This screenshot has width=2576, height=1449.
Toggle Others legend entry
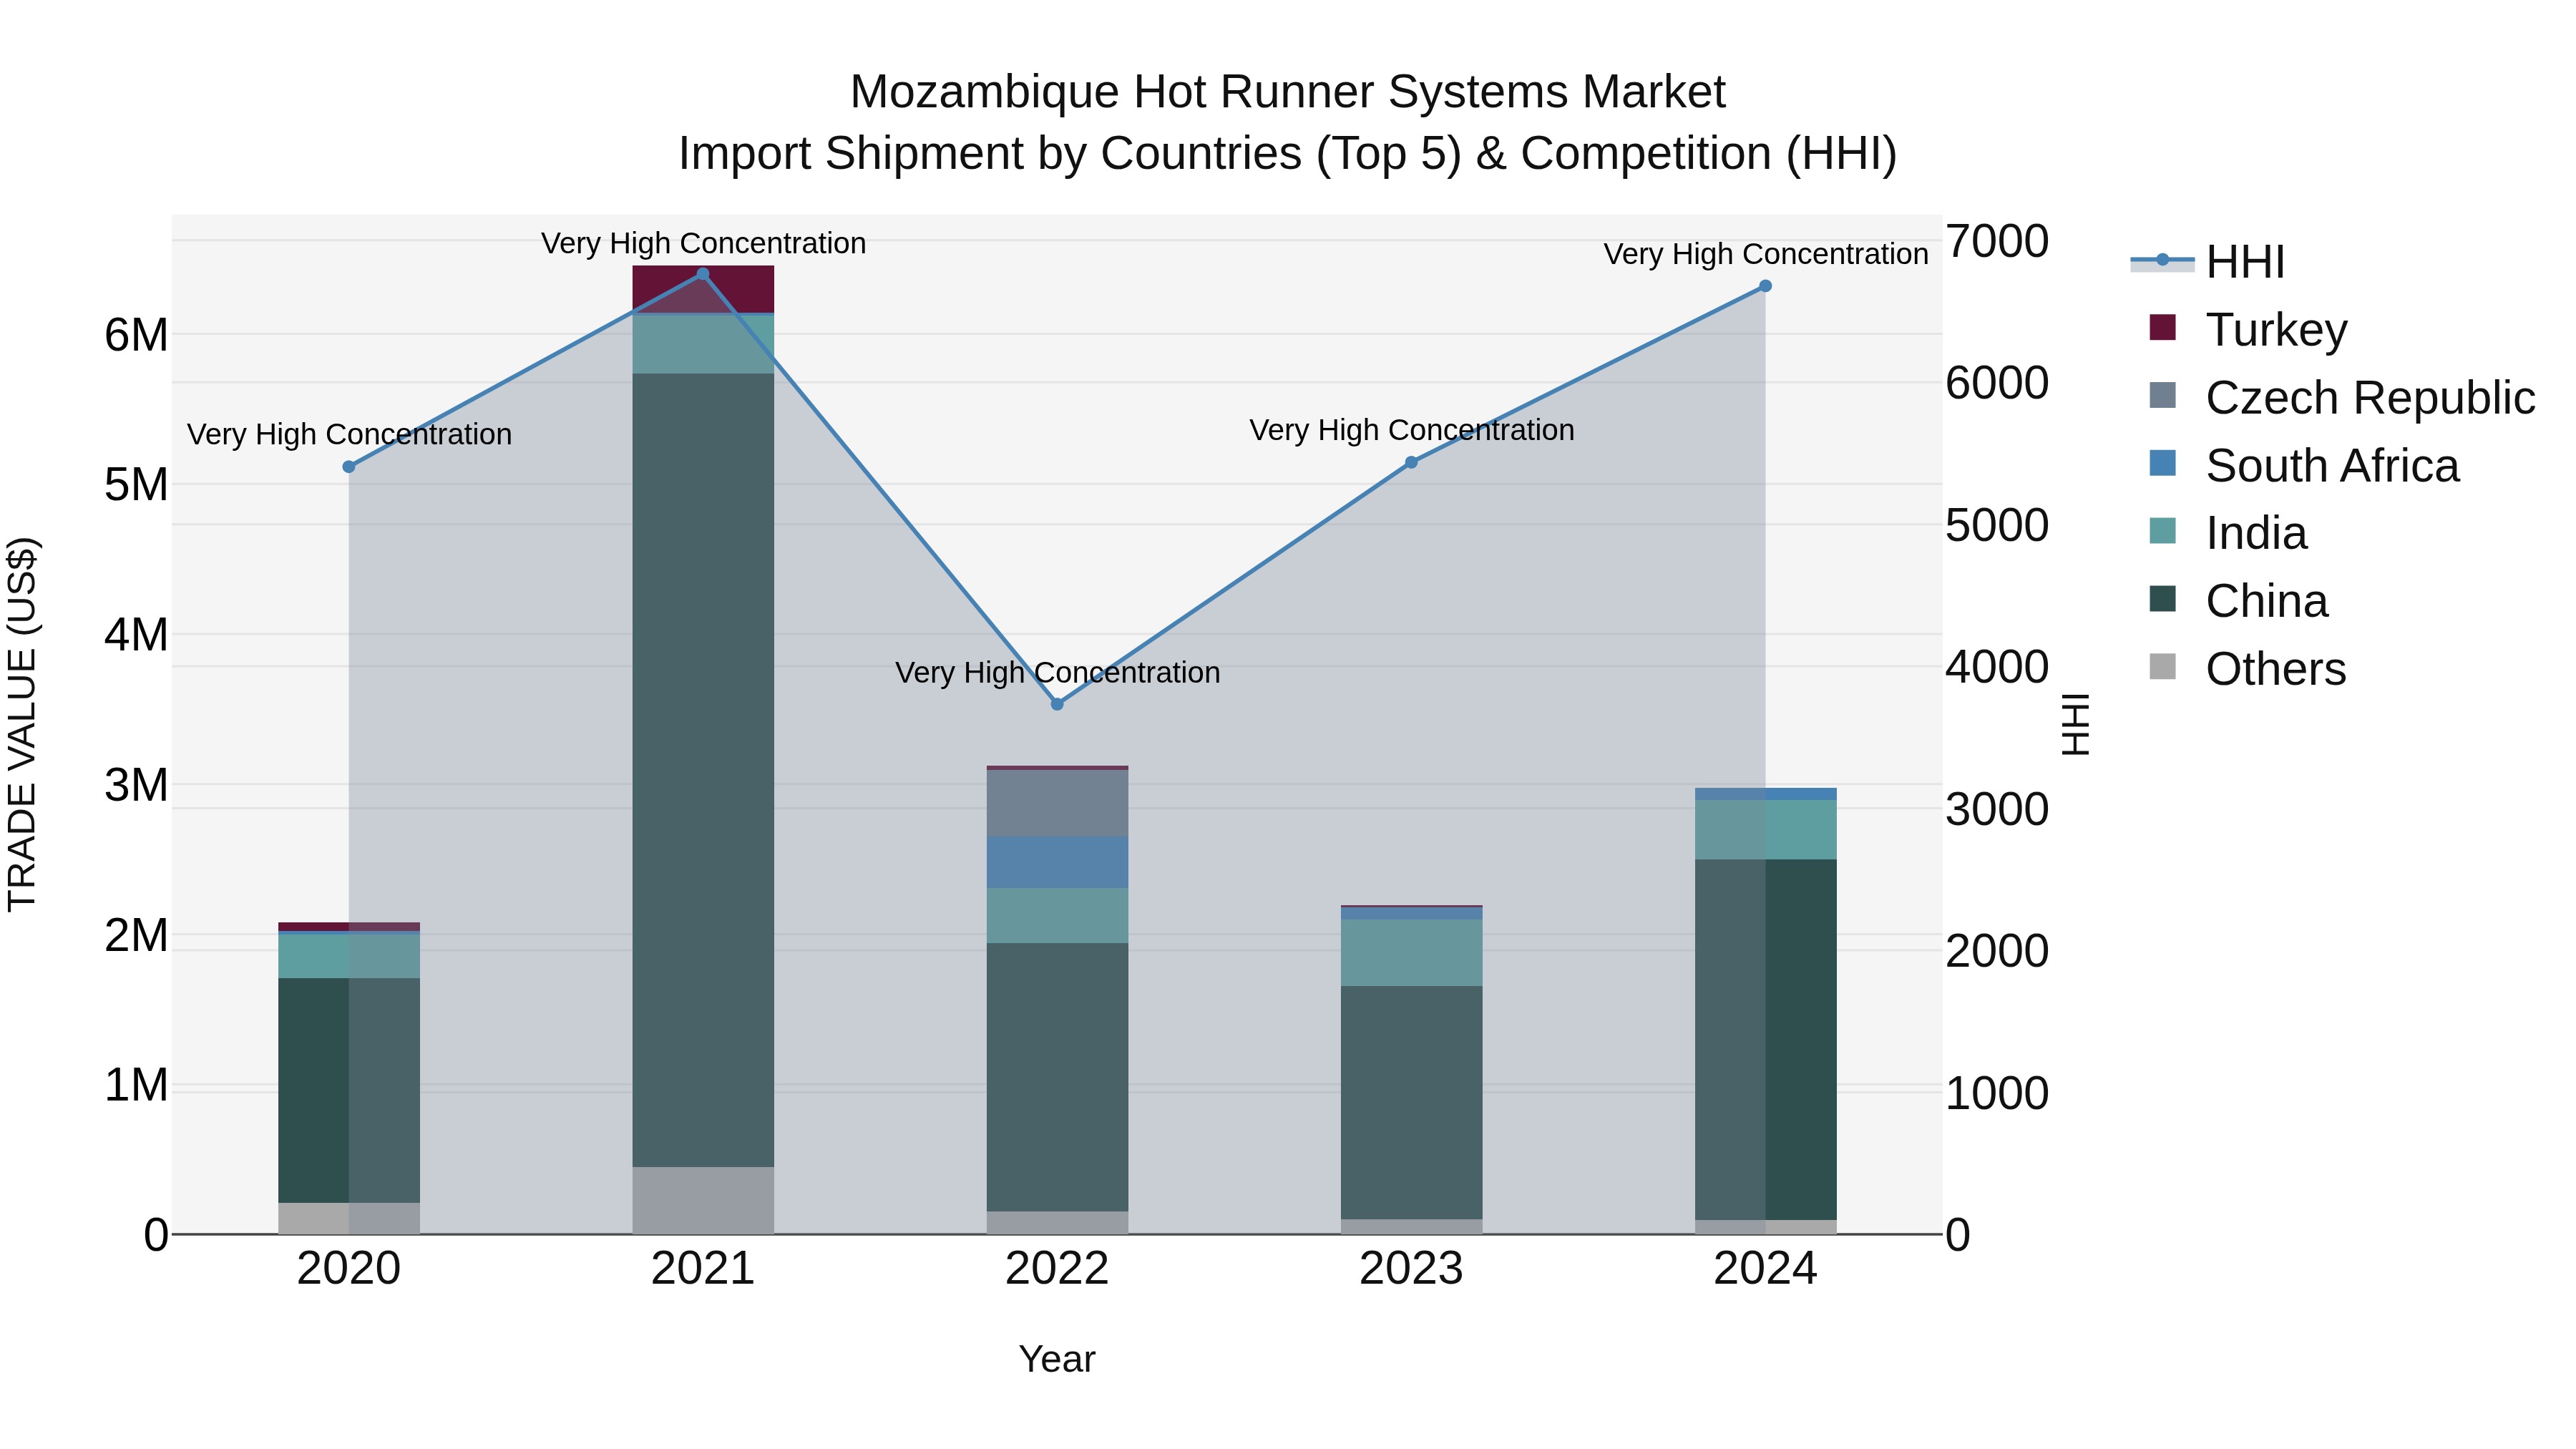pyautogui.click(x=2247, y=669)
